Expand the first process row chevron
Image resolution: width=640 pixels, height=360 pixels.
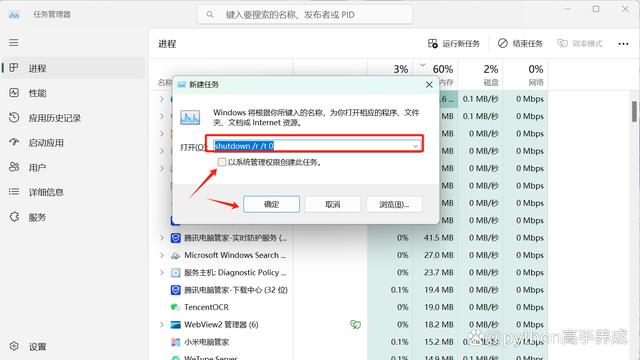click(x=162, y=99)
